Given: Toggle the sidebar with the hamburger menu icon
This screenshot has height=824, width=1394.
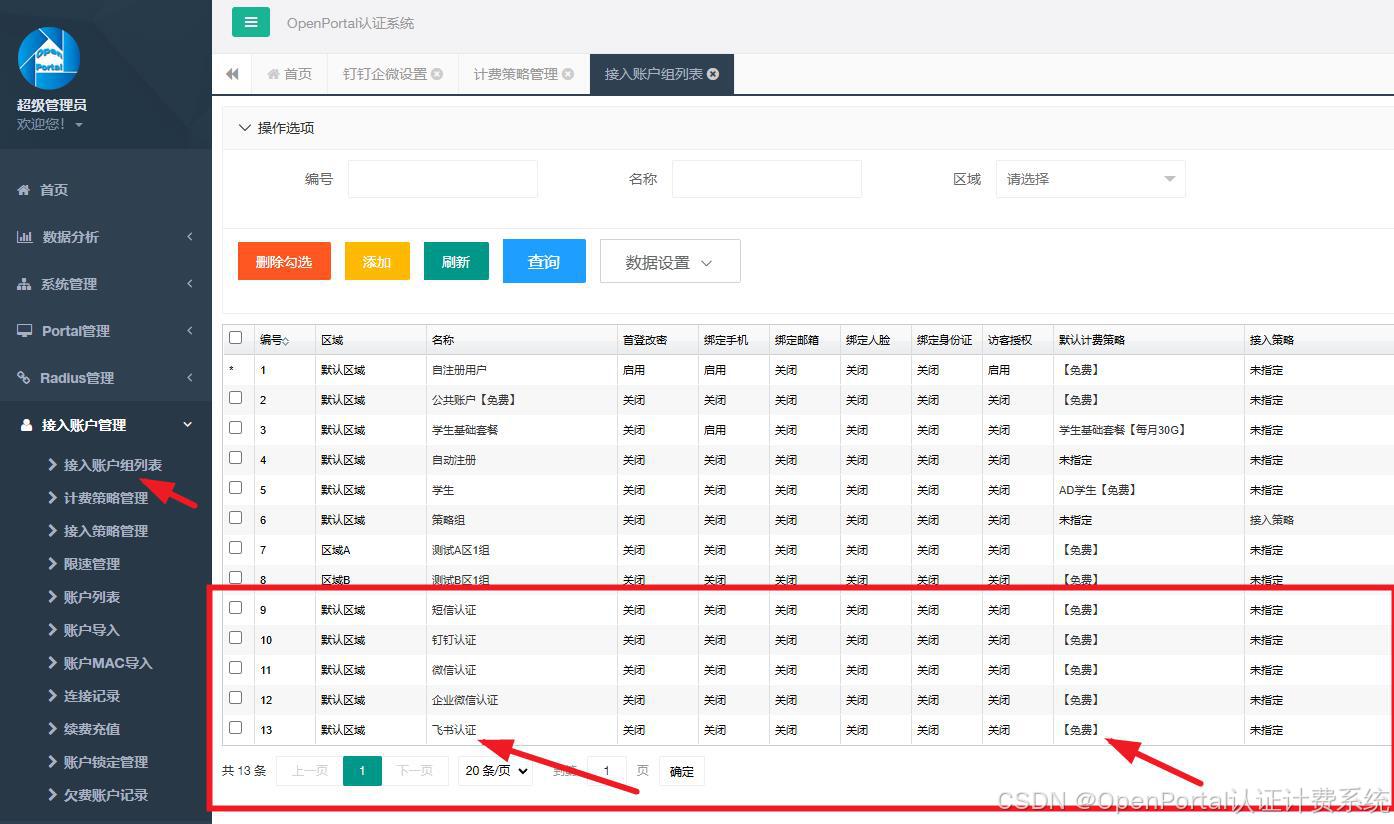Looking at the screenshot, I should tap(251, 22).
